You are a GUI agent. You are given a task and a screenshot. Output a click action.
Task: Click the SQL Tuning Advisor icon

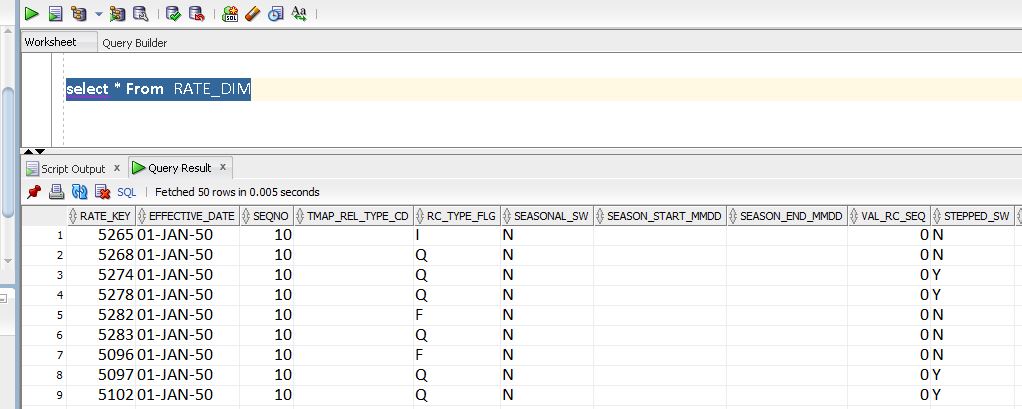pyautogui.click(x=140, y=14)
